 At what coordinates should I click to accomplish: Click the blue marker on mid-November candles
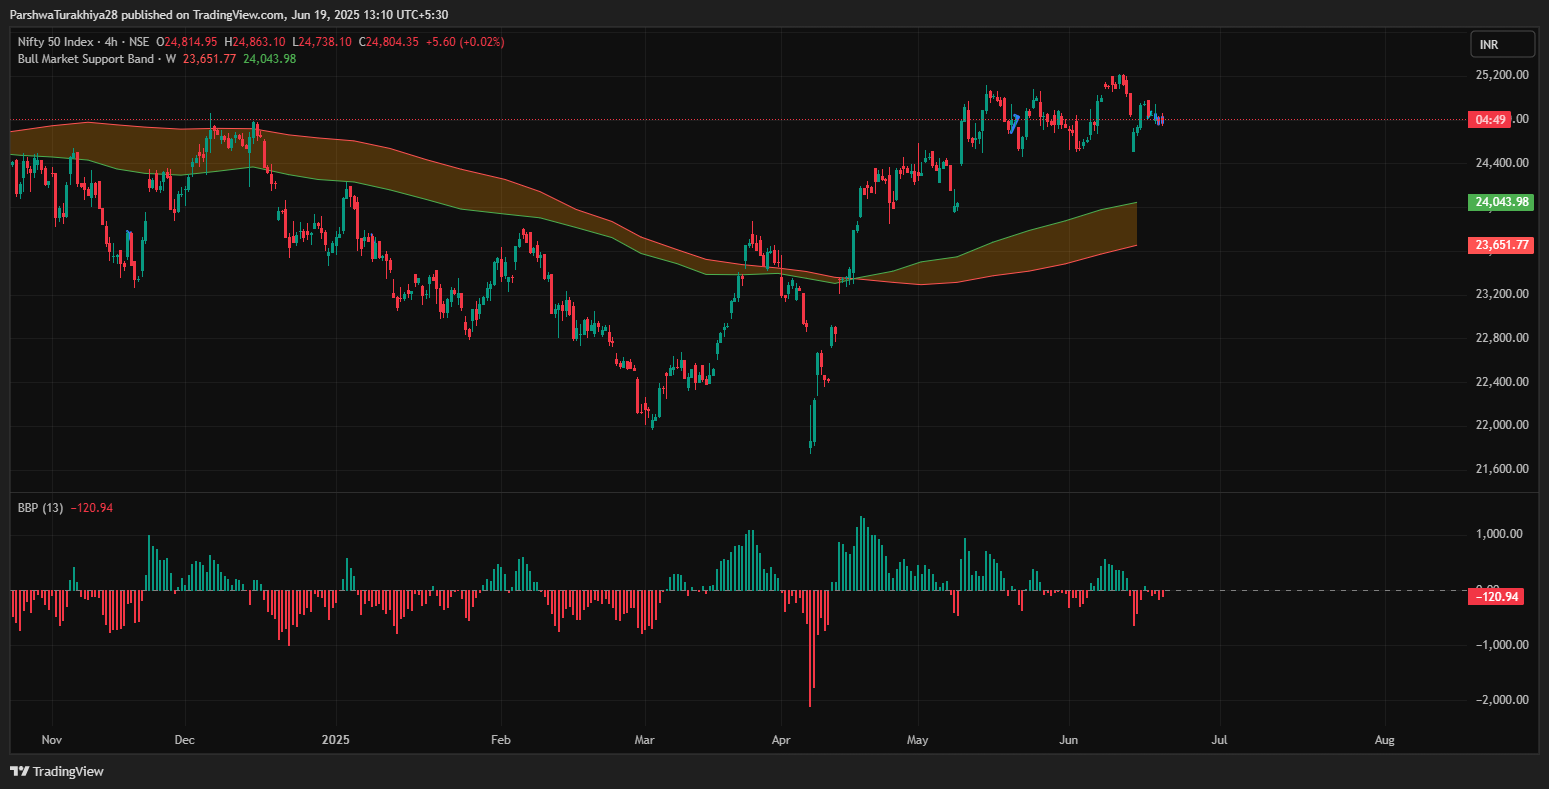pyautogui.click(x=129, y=235)
